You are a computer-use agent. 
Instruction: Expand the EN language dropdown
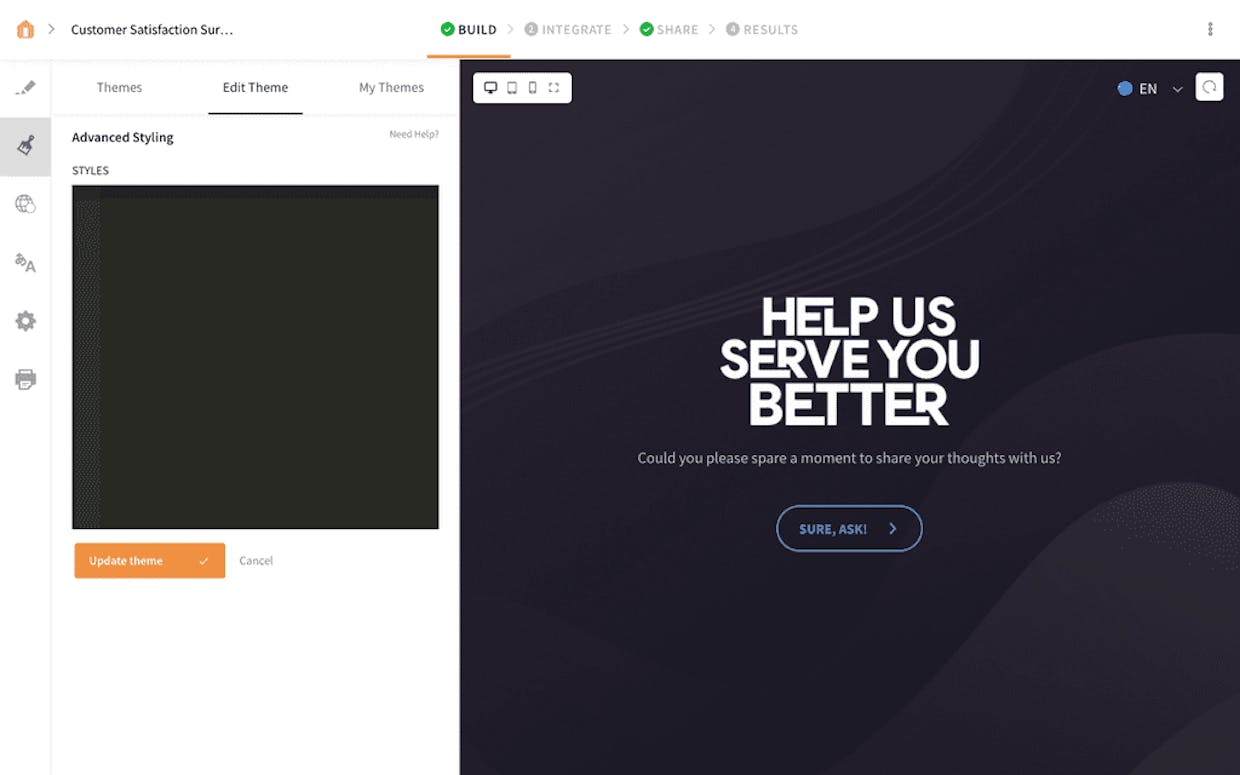(x=1150, y=88)
